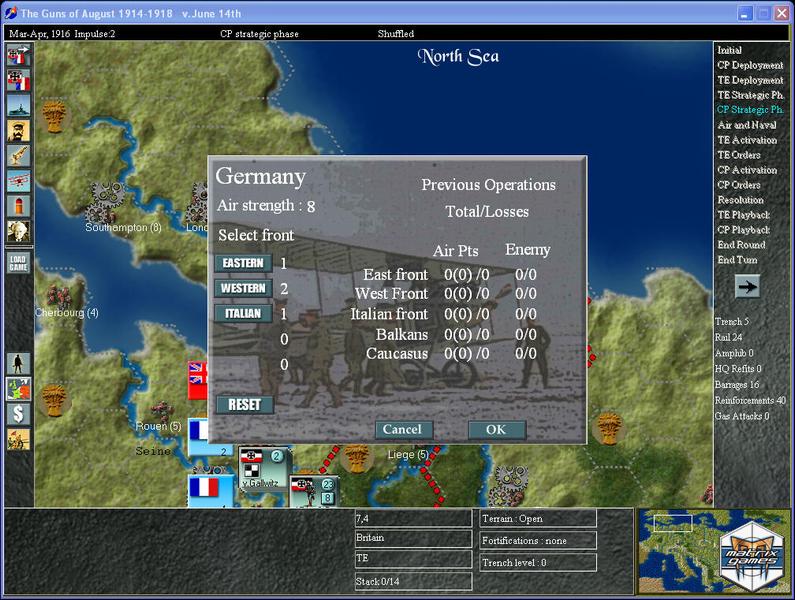Assign air points to the Italian front
795x600 pixels.
[243, 313]
